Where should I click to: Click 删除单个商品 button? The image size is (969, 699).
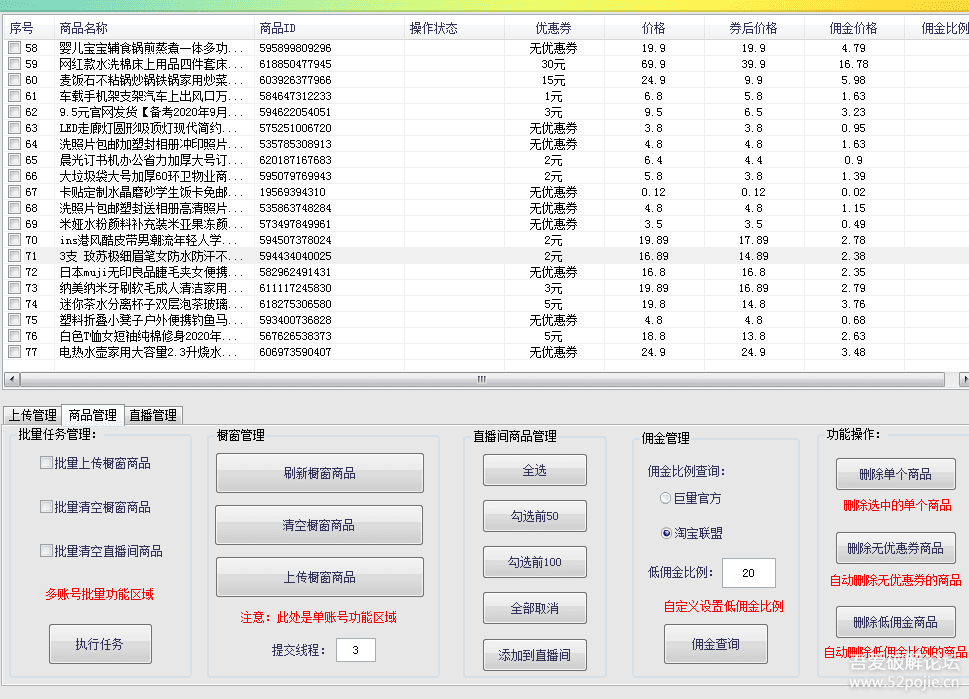tap(895, 474)
